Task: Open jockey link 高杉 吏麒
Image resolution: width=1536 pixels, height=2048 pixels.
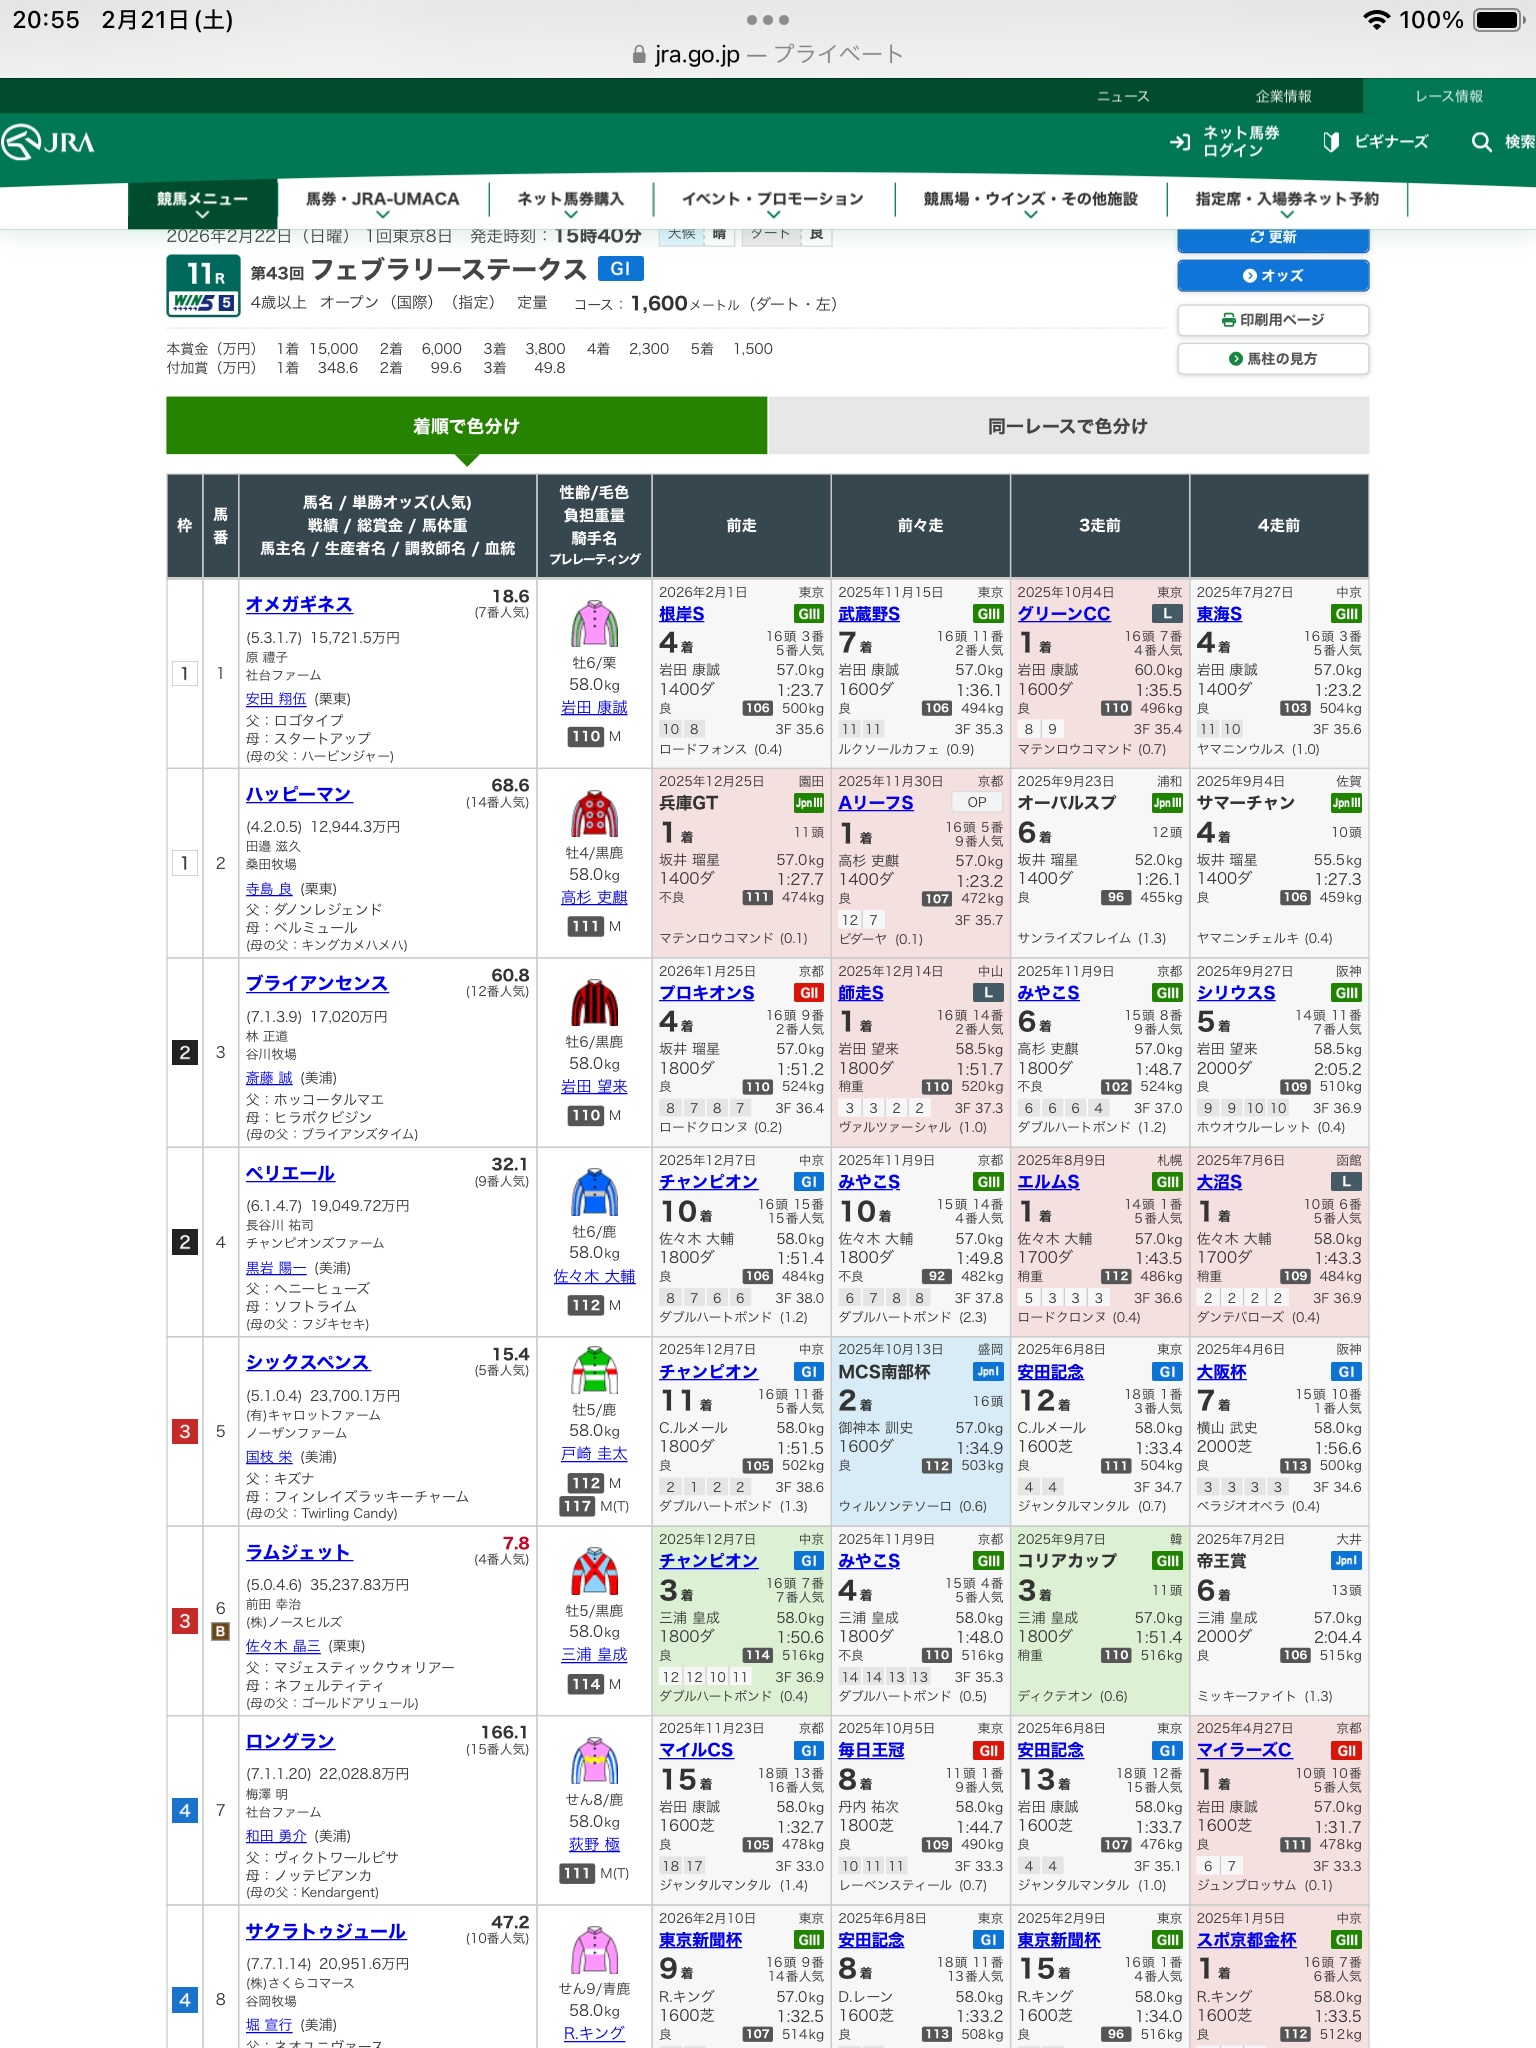Action: click(594, 898)
